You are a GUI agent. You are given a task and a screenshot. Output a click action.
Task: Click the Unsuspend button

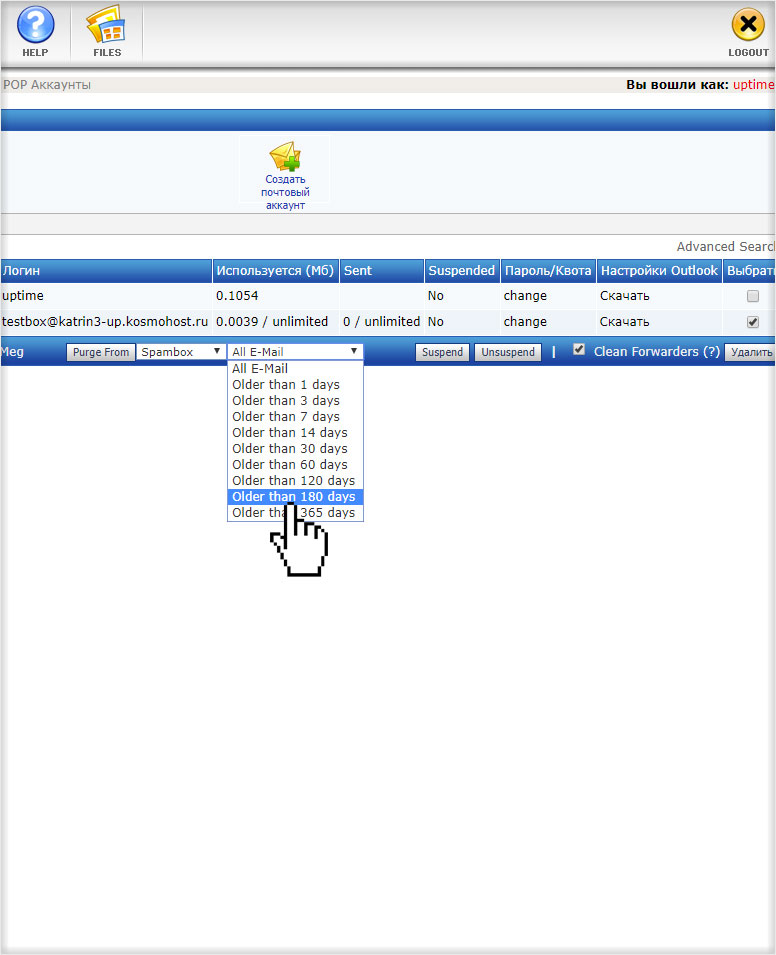(508, 352)
